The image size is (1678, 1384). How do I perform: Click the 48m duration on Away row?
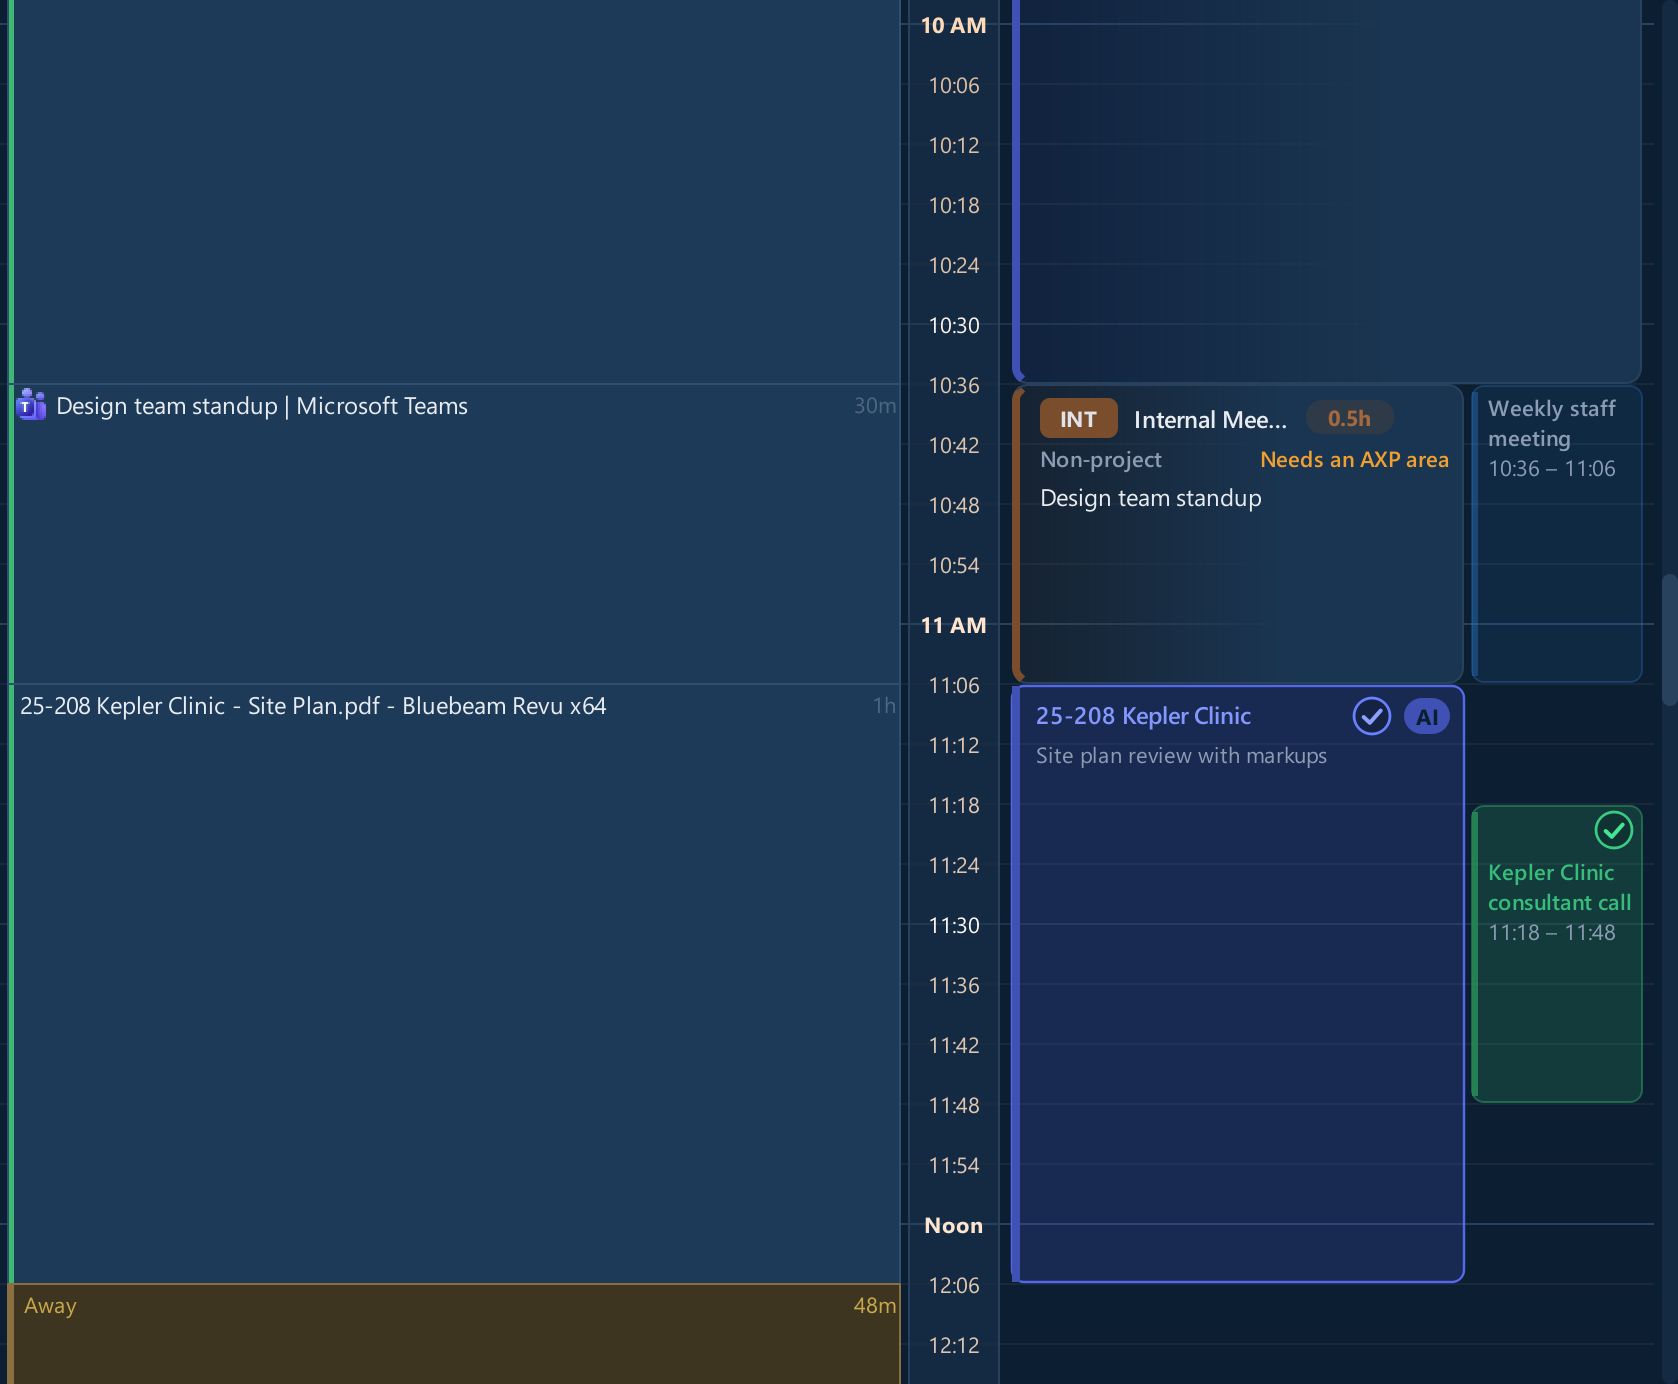(874, 1305)
